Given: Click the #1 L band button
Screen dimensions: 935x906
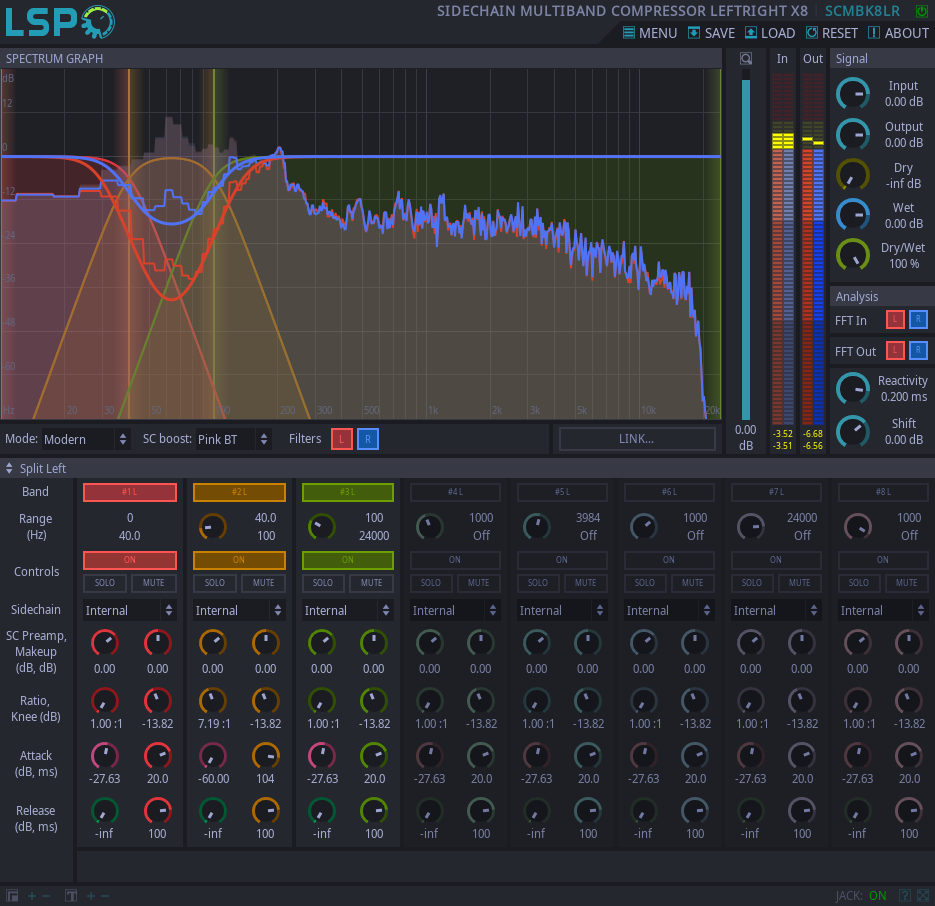Looking at the screenshot, I should click(130, 492).
